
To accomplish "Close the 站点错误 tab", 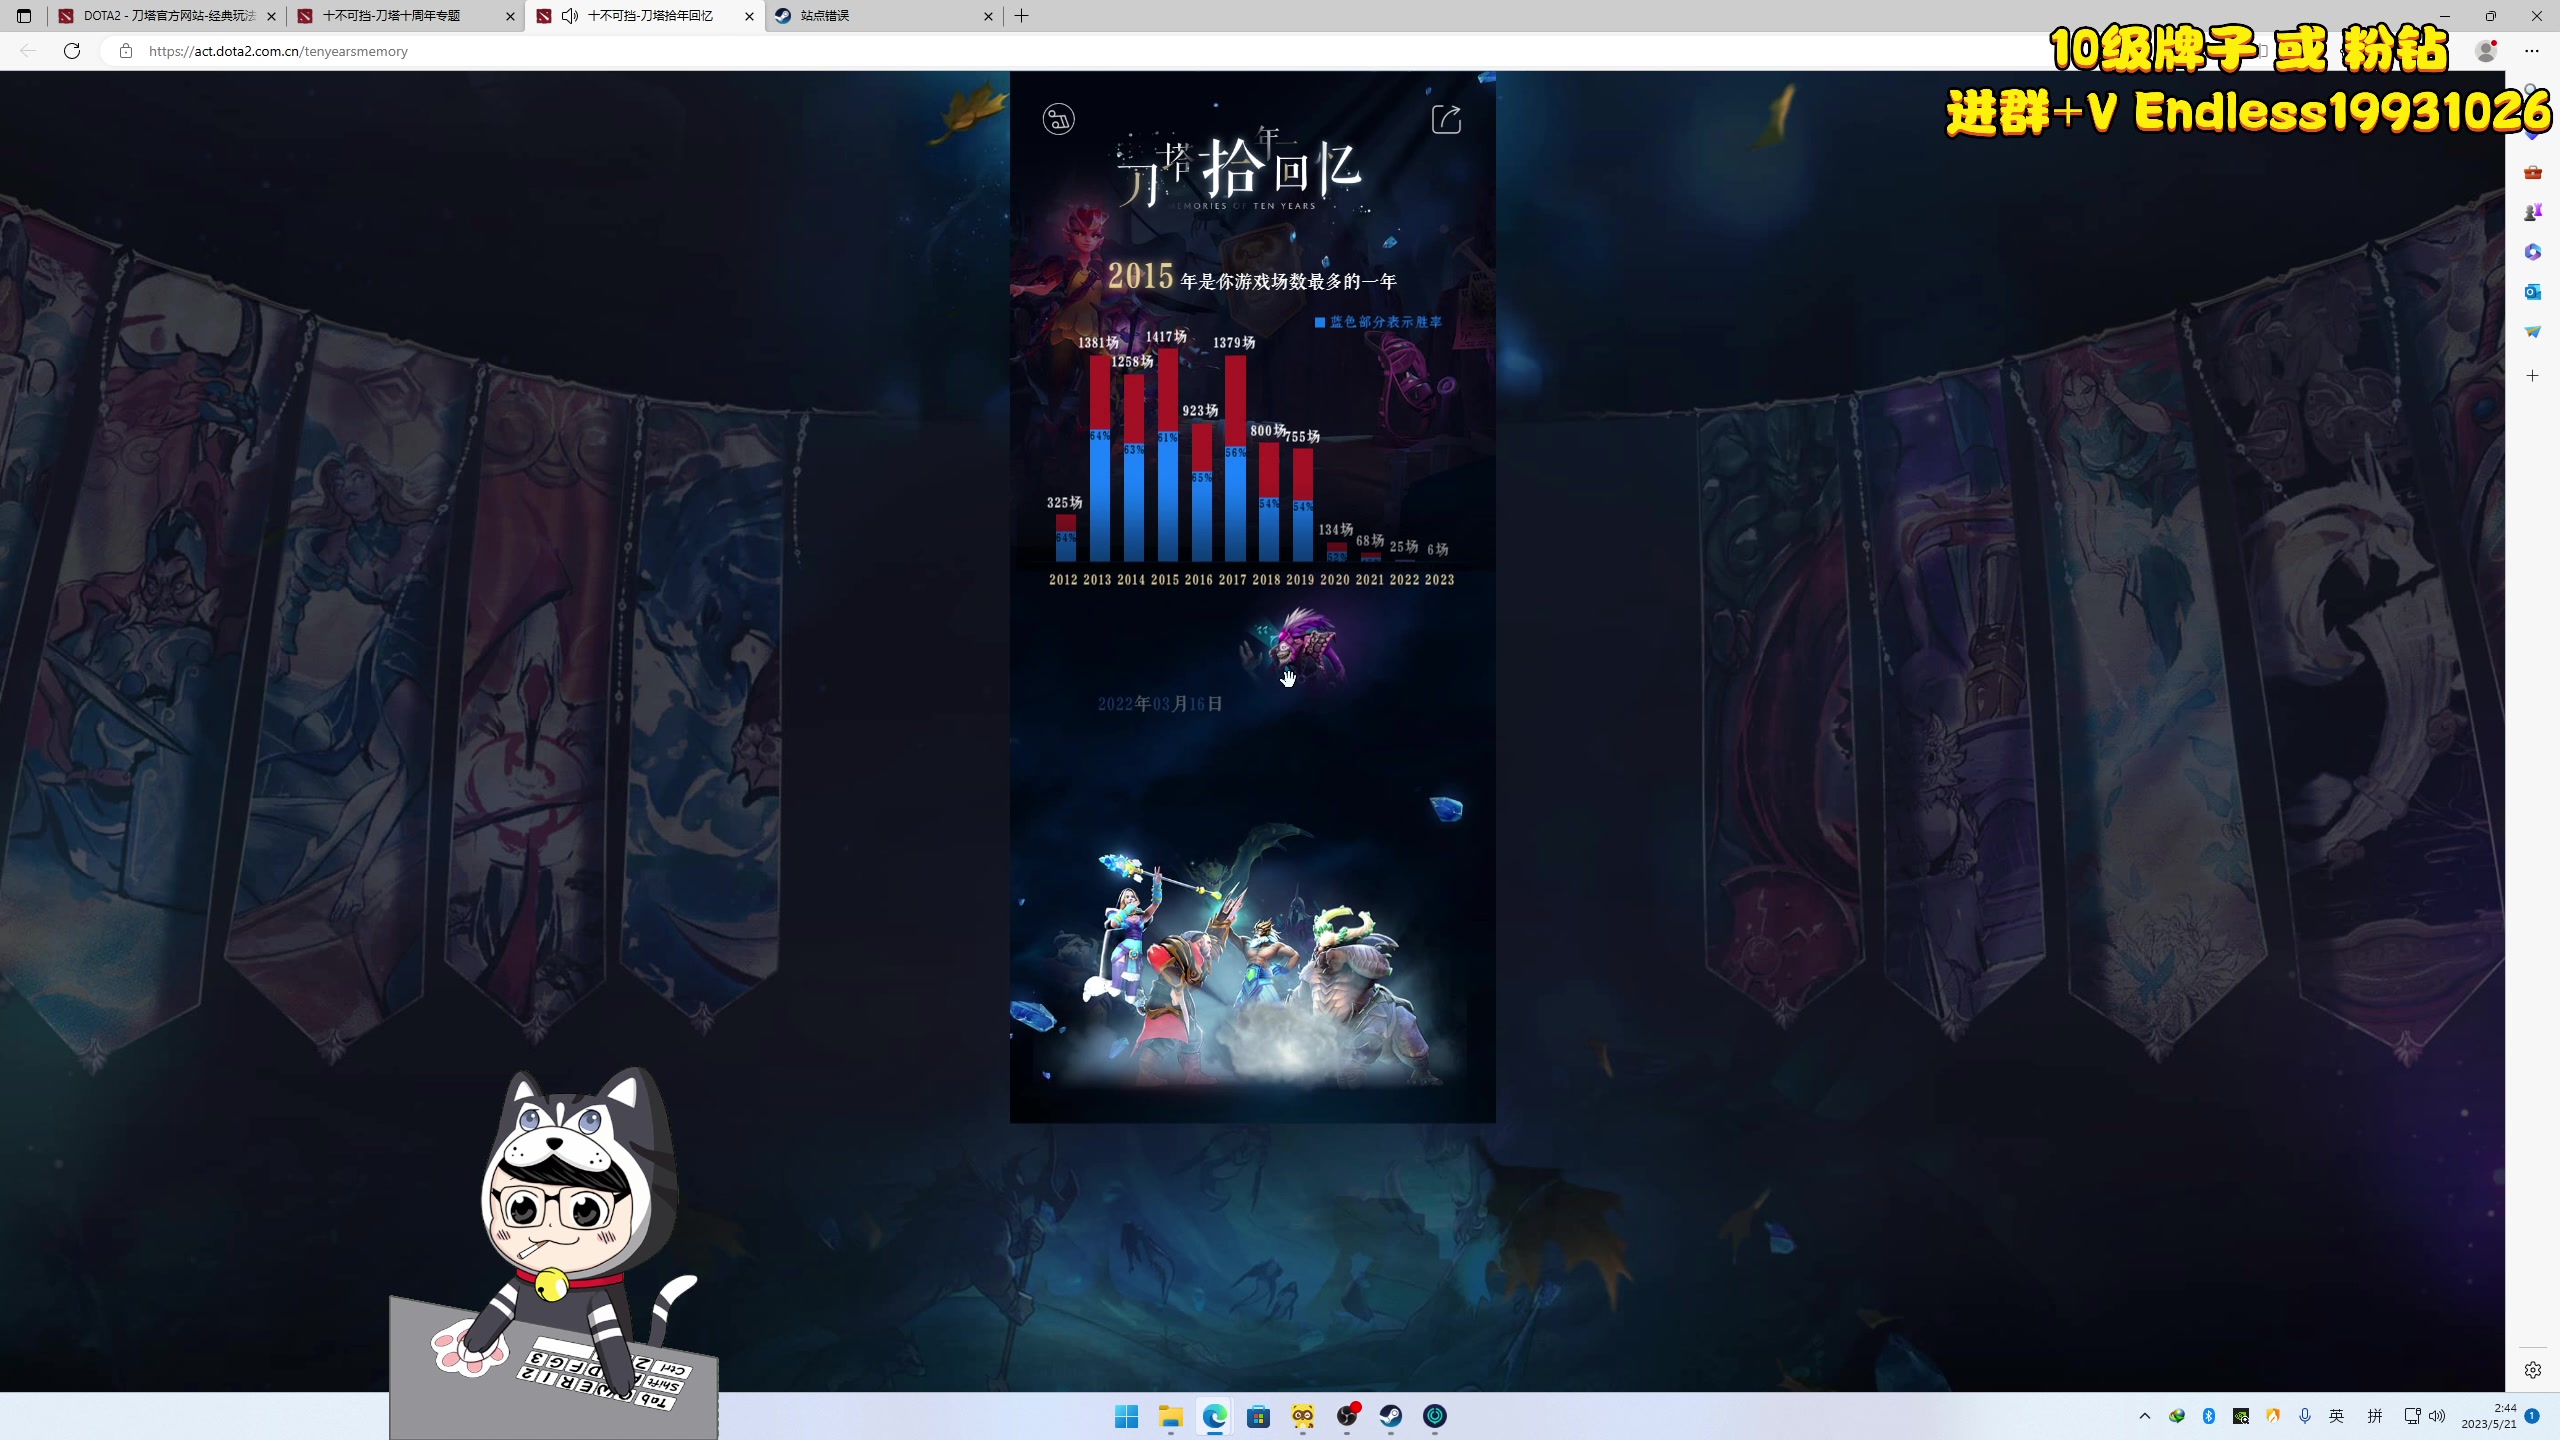I will [x=988, y=16].
